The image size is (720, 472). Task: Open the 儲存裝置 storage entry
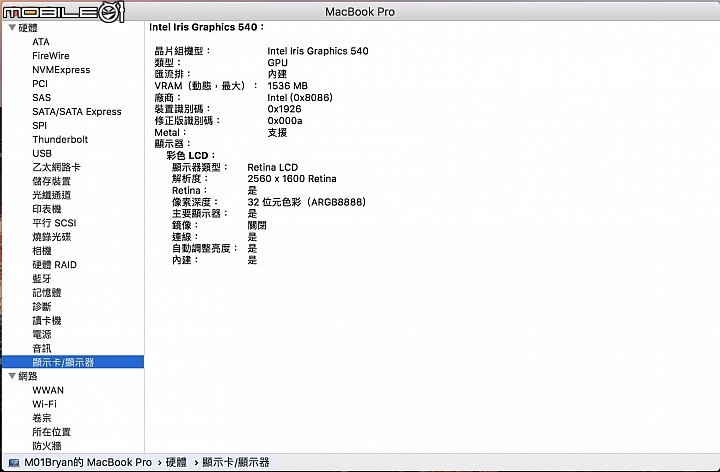click(51, 181)
